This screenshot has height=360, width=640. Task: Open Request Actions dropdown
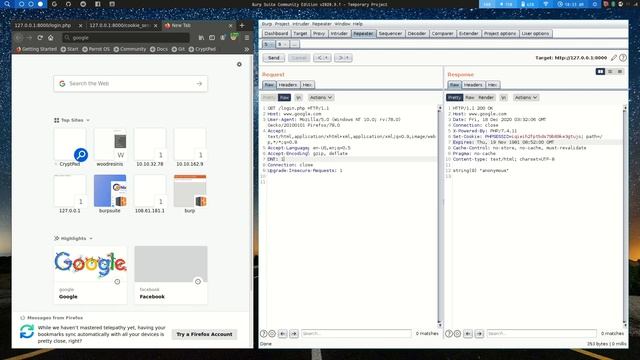coord(321,98)
